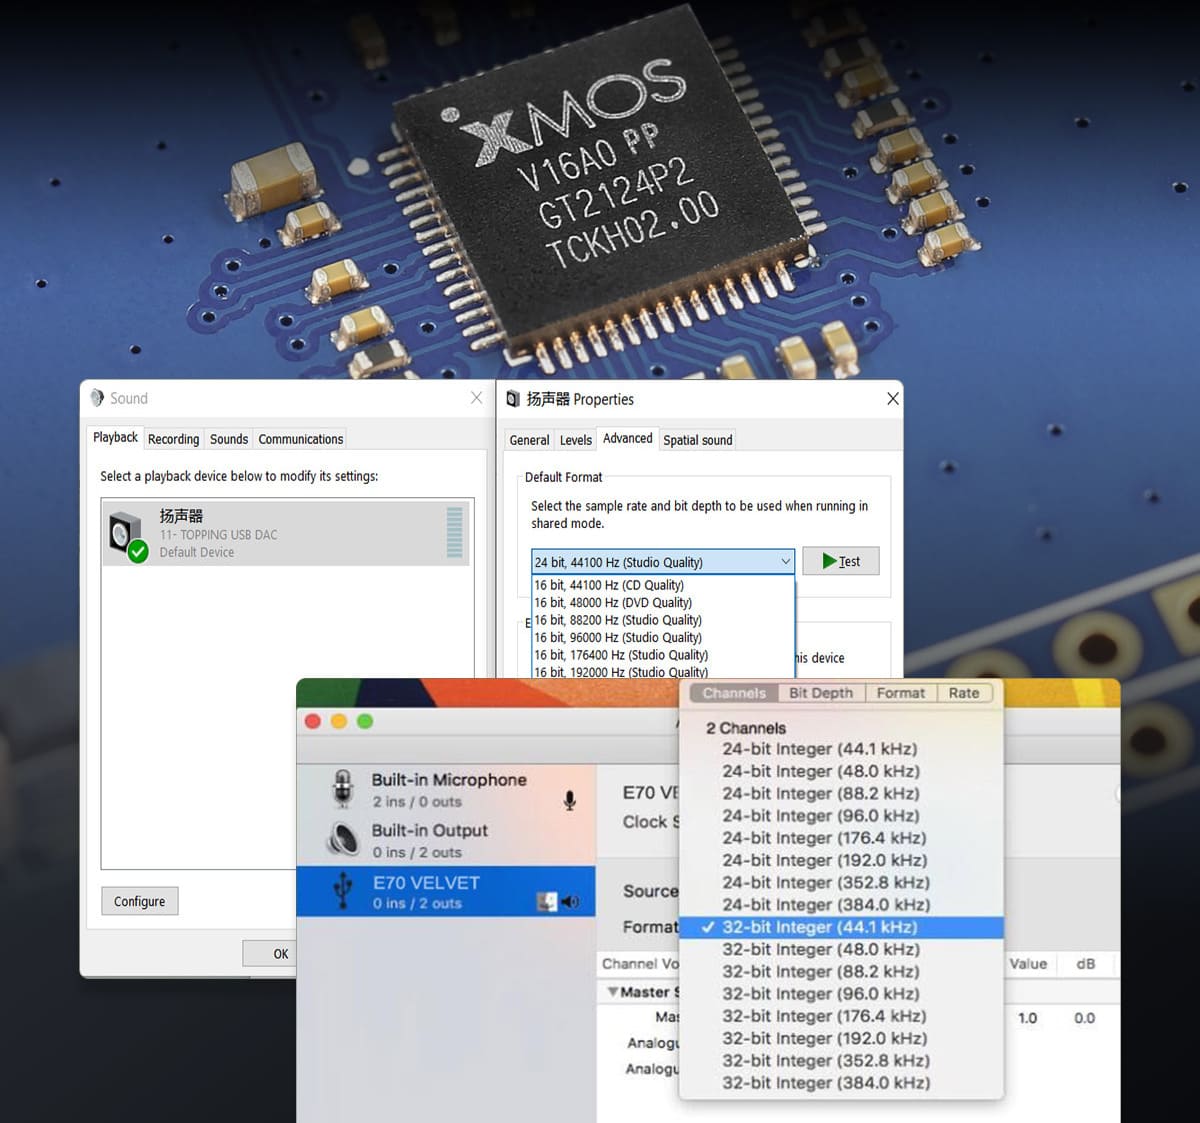Collapse the Master Stream disclosure triangle
Viewport: 1200px width, 1123px height.
[x=612, y=992]
